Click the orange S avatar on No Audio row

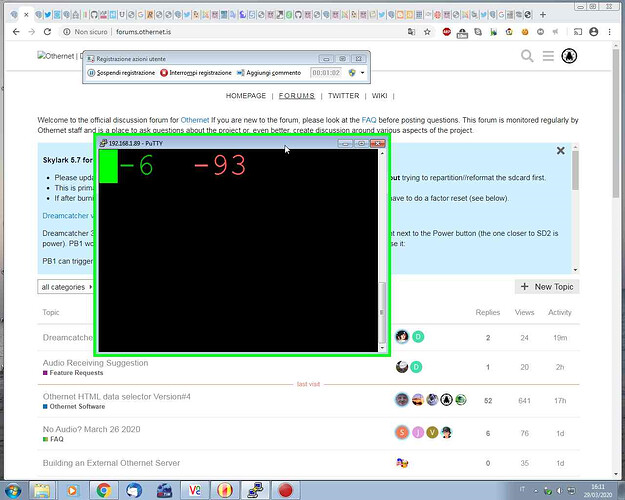point(402,432)
